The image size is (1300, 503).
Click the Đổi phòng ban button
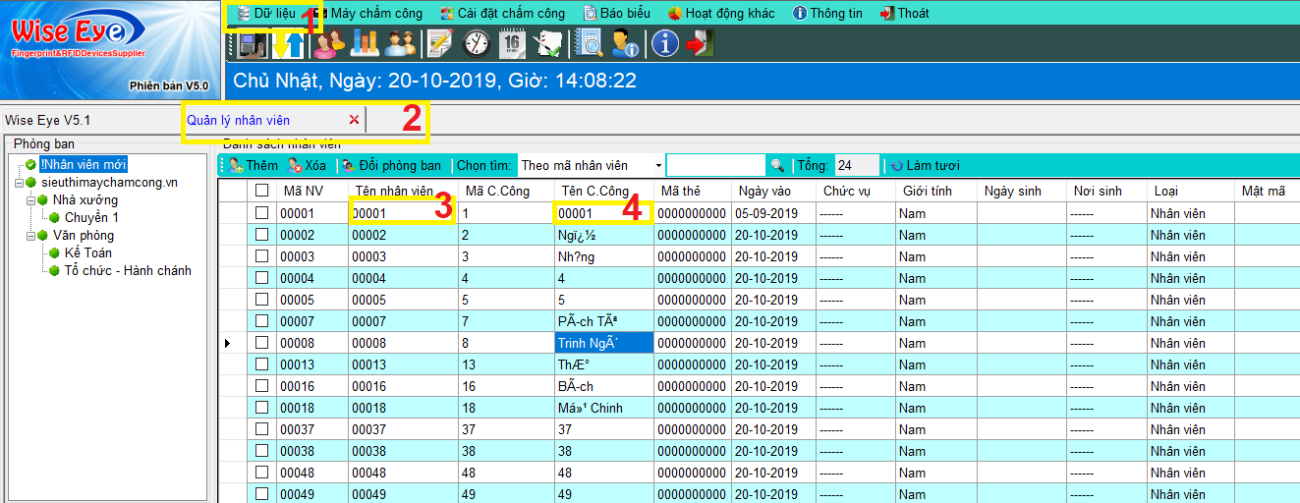pyautogui.click(x=392, y=165)
